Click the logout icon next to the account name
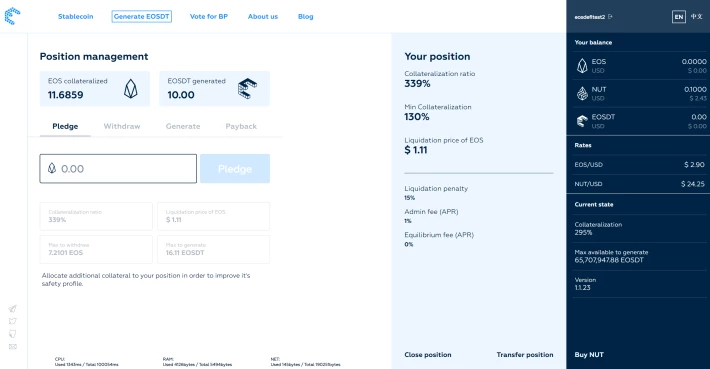710x369 pixels. tap(610, 17)
